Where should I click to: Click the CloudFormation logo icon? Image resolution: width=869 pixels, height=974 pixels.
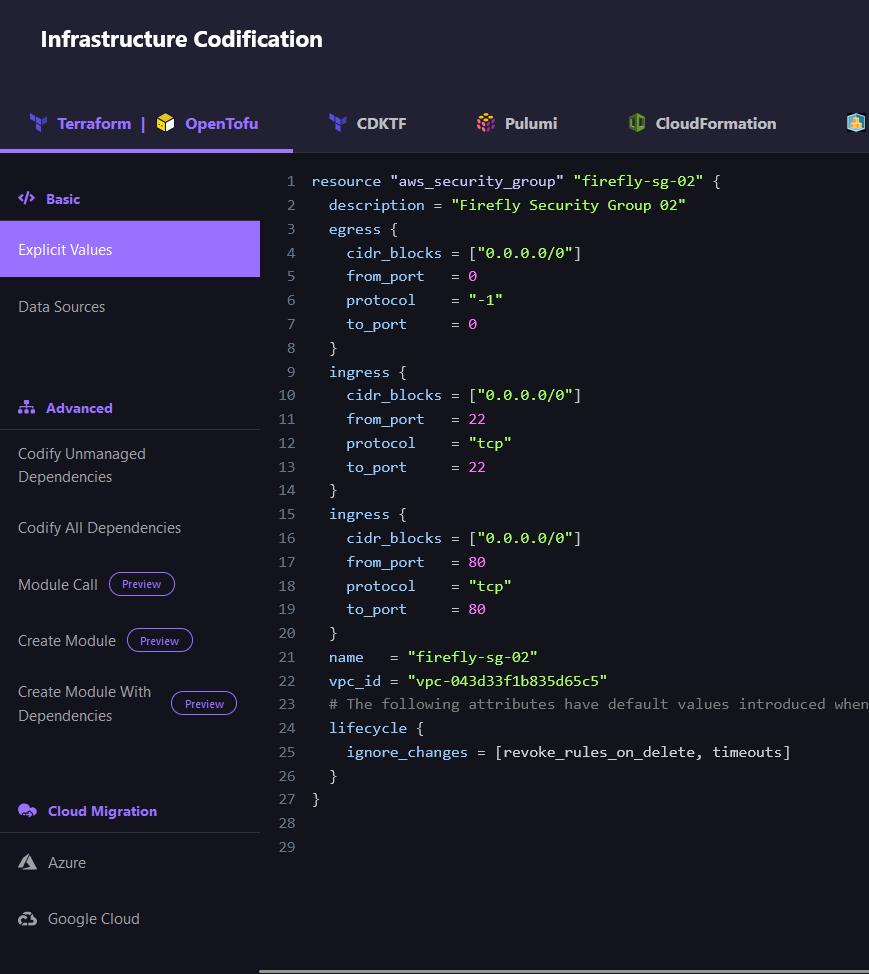pos(637,123)
